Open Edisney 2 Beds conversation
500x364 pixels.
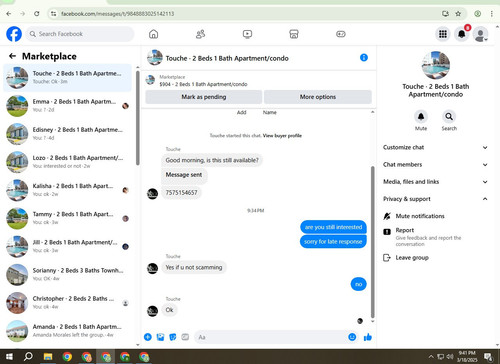pyautogui.click(x=68, y=134)
